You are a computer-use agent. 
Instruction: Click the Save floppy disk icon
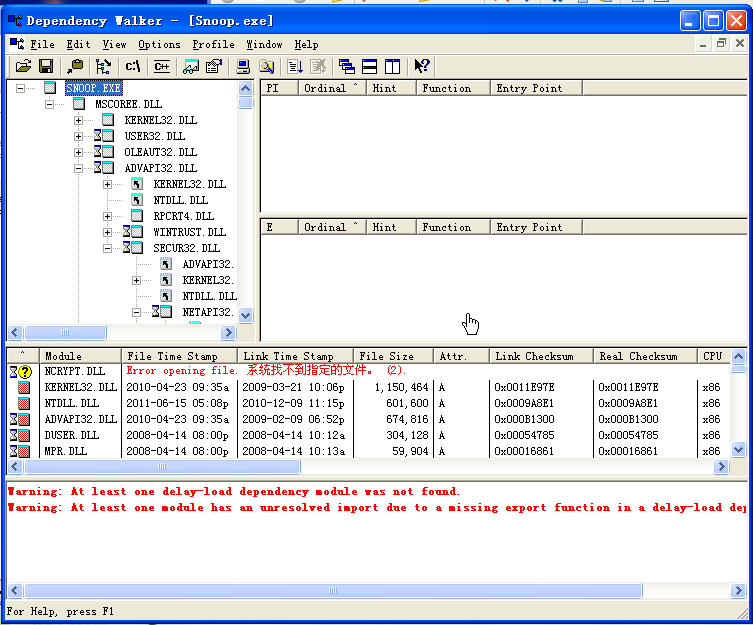(46, 66)
